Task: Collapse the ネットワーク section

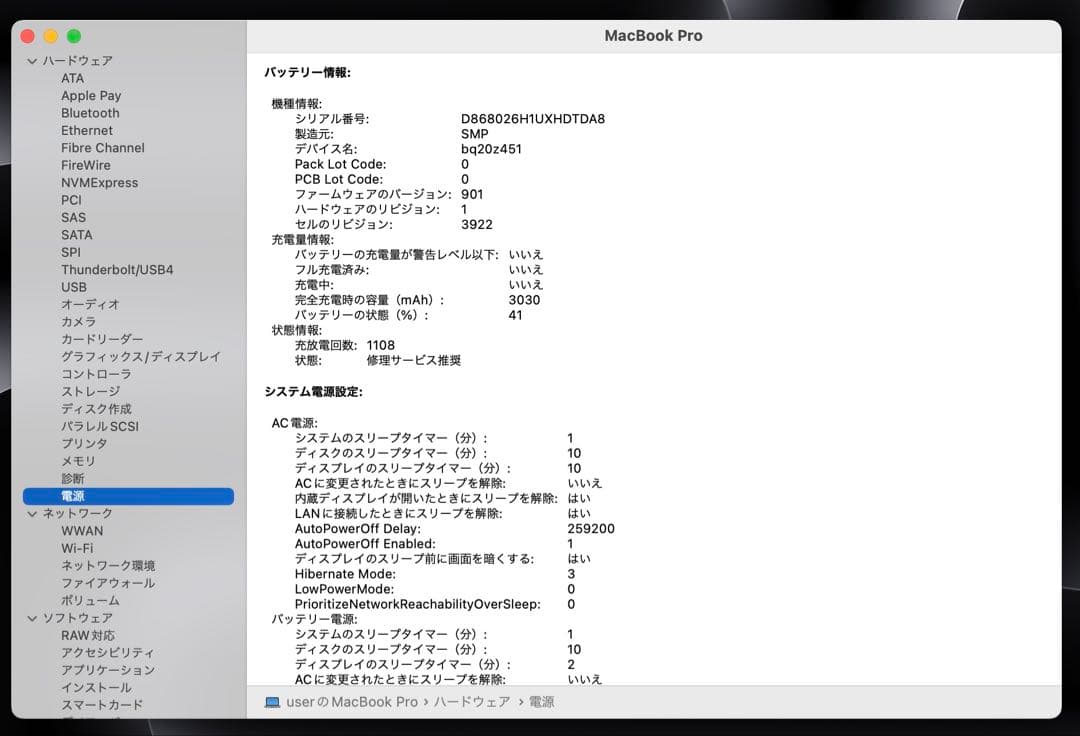Action: click(x=33, y=513)
